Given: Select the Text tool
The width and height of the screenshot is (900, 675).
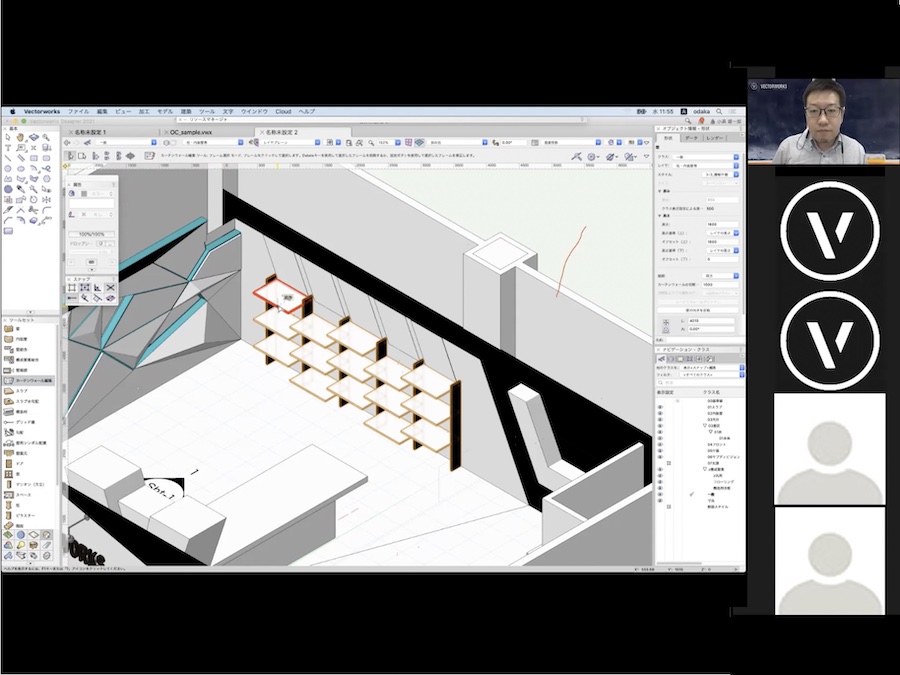Looking at the screenshot, I should click(8, 148).
